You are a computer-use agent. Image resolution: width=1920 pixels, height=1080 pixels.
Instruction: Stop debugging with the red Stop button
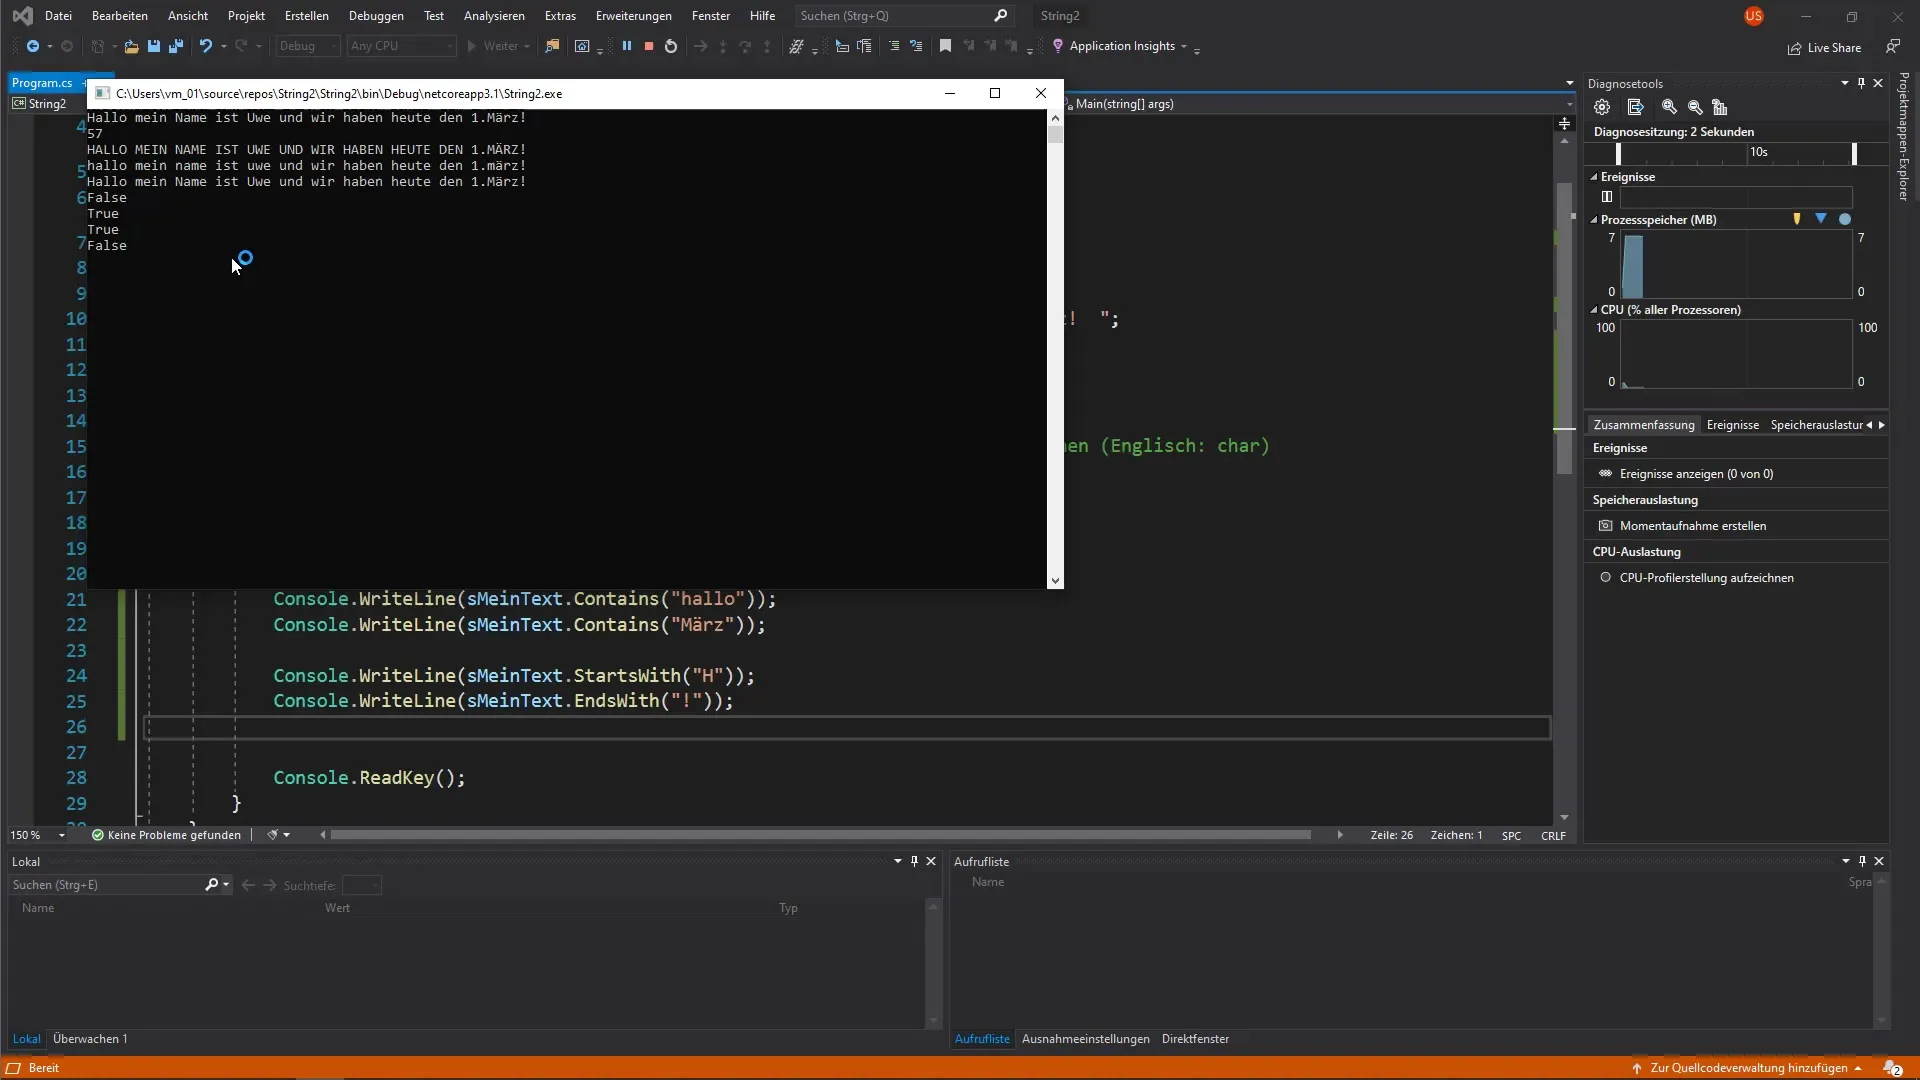[x=649, y=46]
